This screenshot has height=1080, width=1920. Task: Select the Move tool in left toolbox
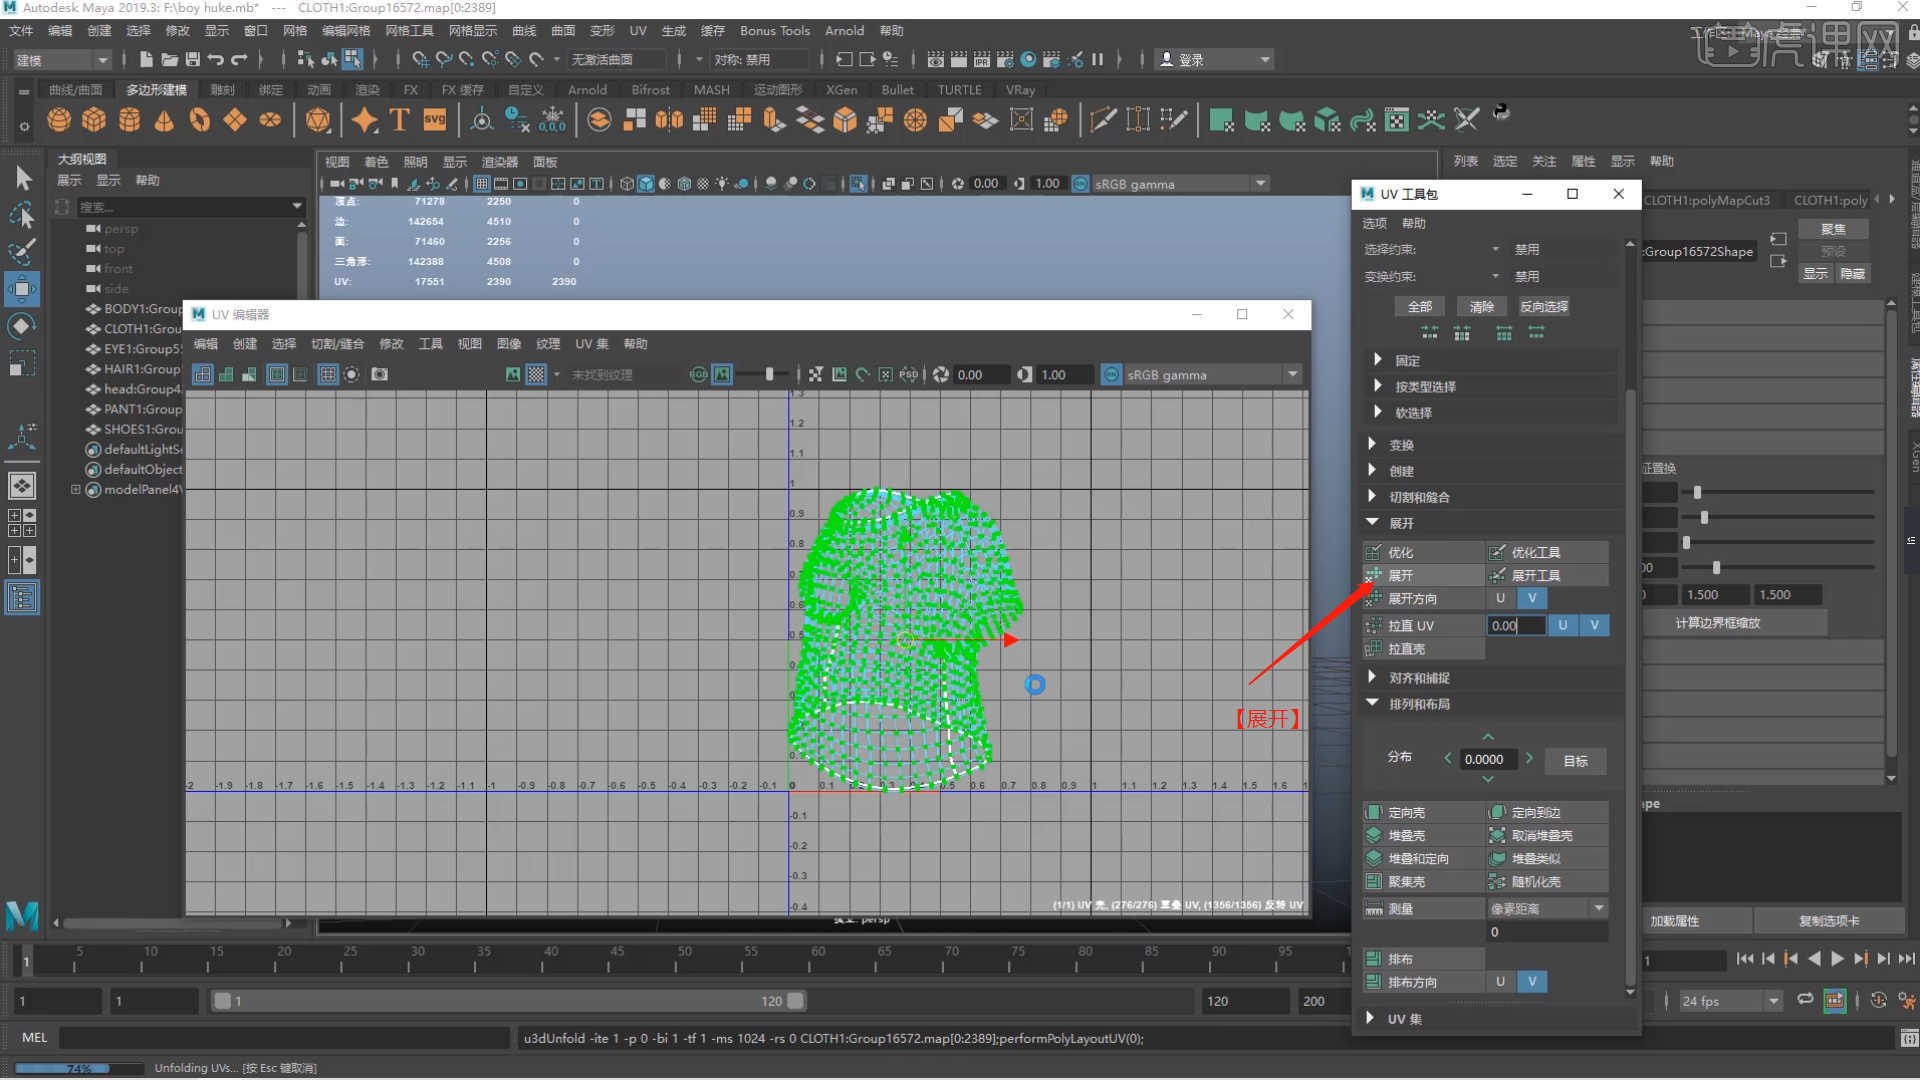pyautogui.click(x=22, y=290)
